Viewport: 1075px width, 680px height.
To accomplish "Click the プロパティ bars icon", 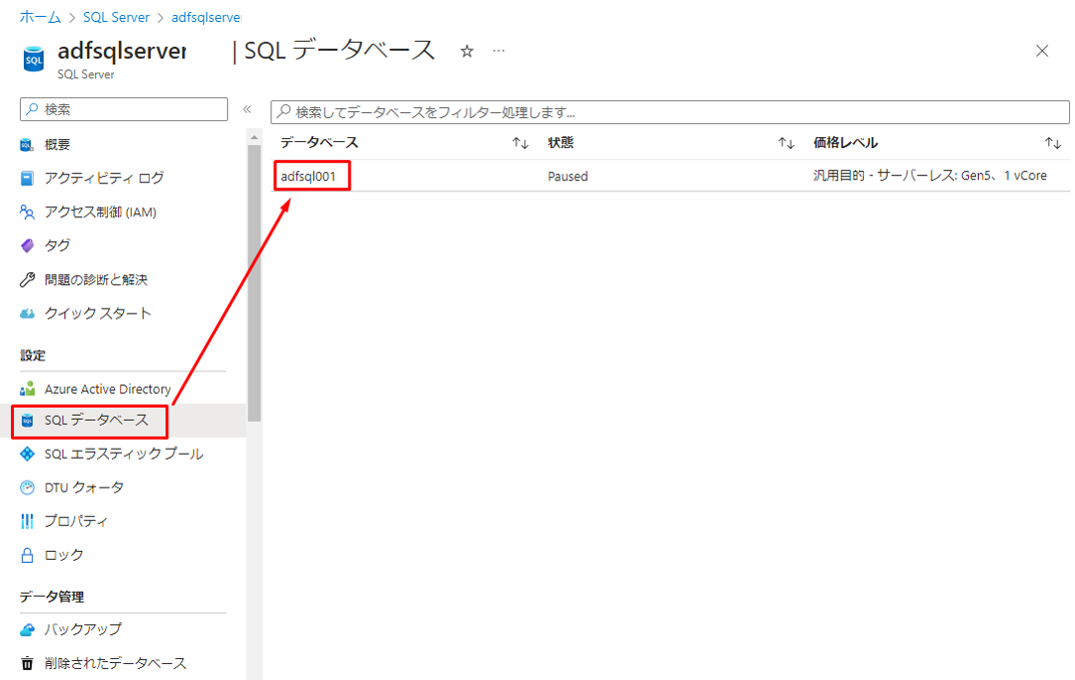I will tap(27, 521).
